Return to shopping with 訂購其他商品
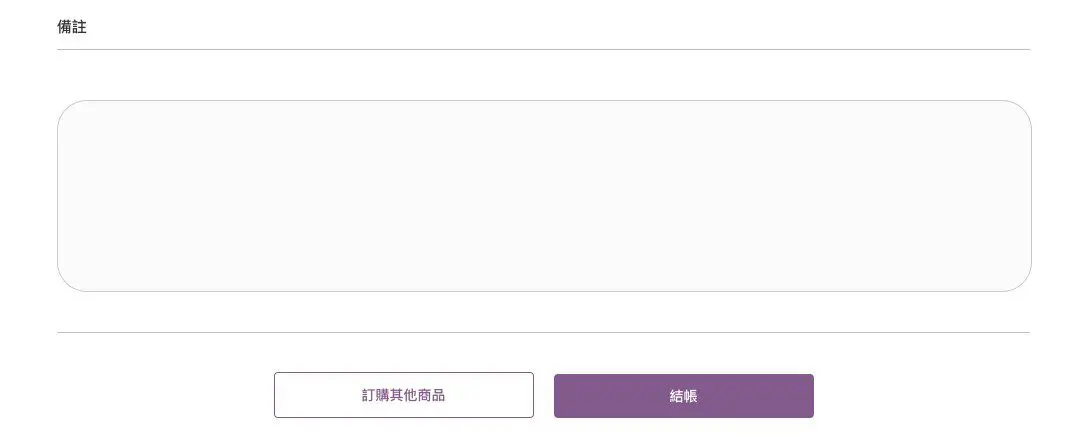 tap(403, 395)
